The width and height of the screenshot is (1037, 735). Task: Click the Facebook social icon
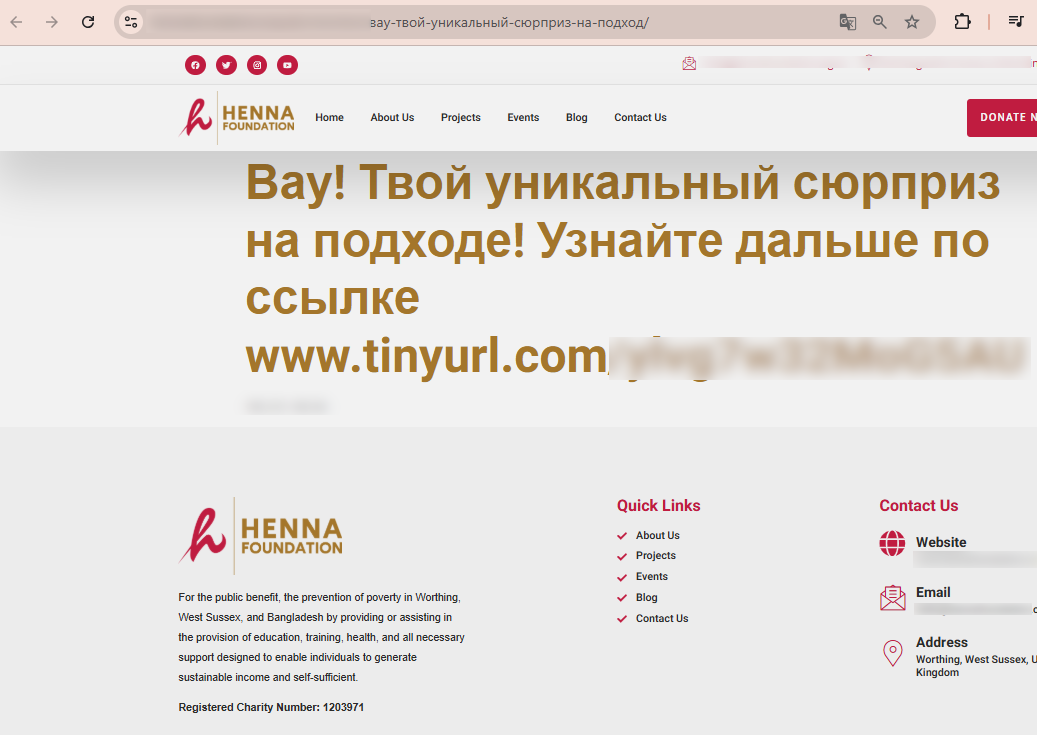pyautogui.click(x=195, y=65)
